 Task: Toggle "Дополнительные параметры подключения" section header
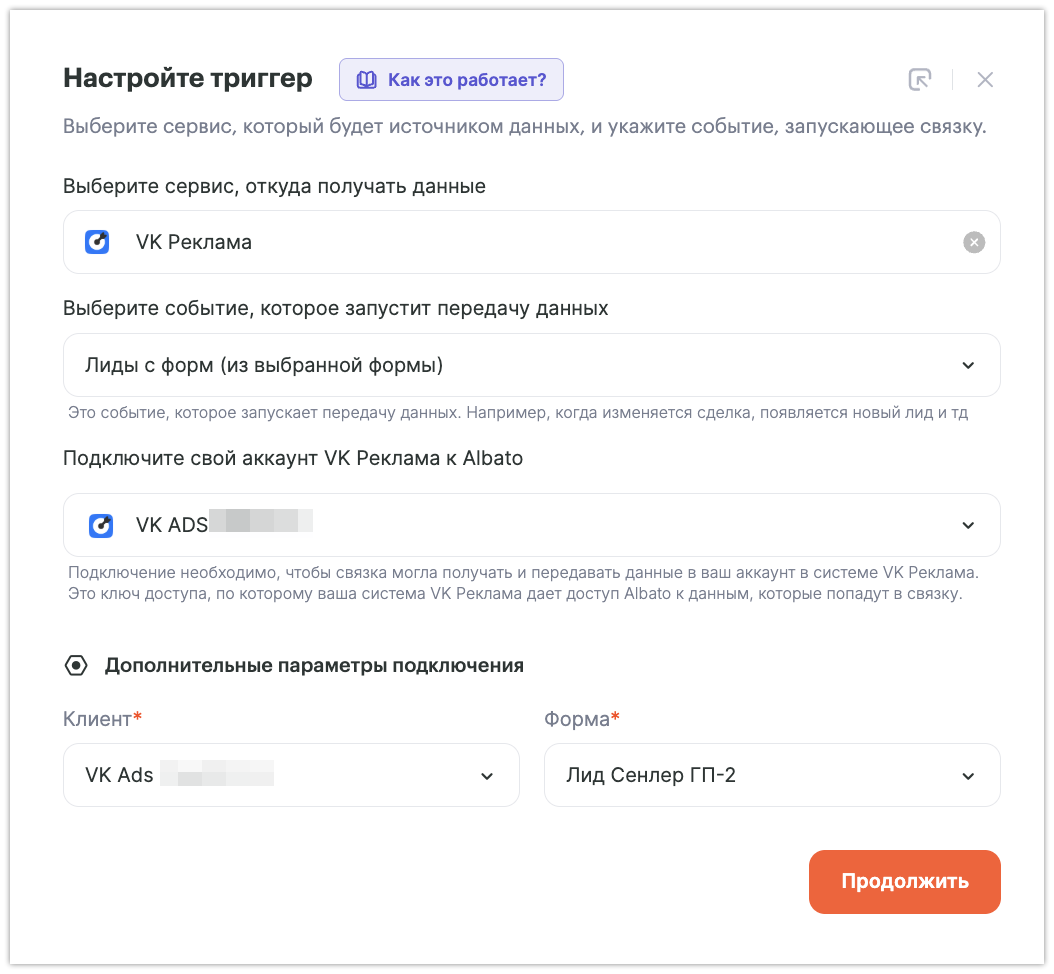tap(314, 666)
